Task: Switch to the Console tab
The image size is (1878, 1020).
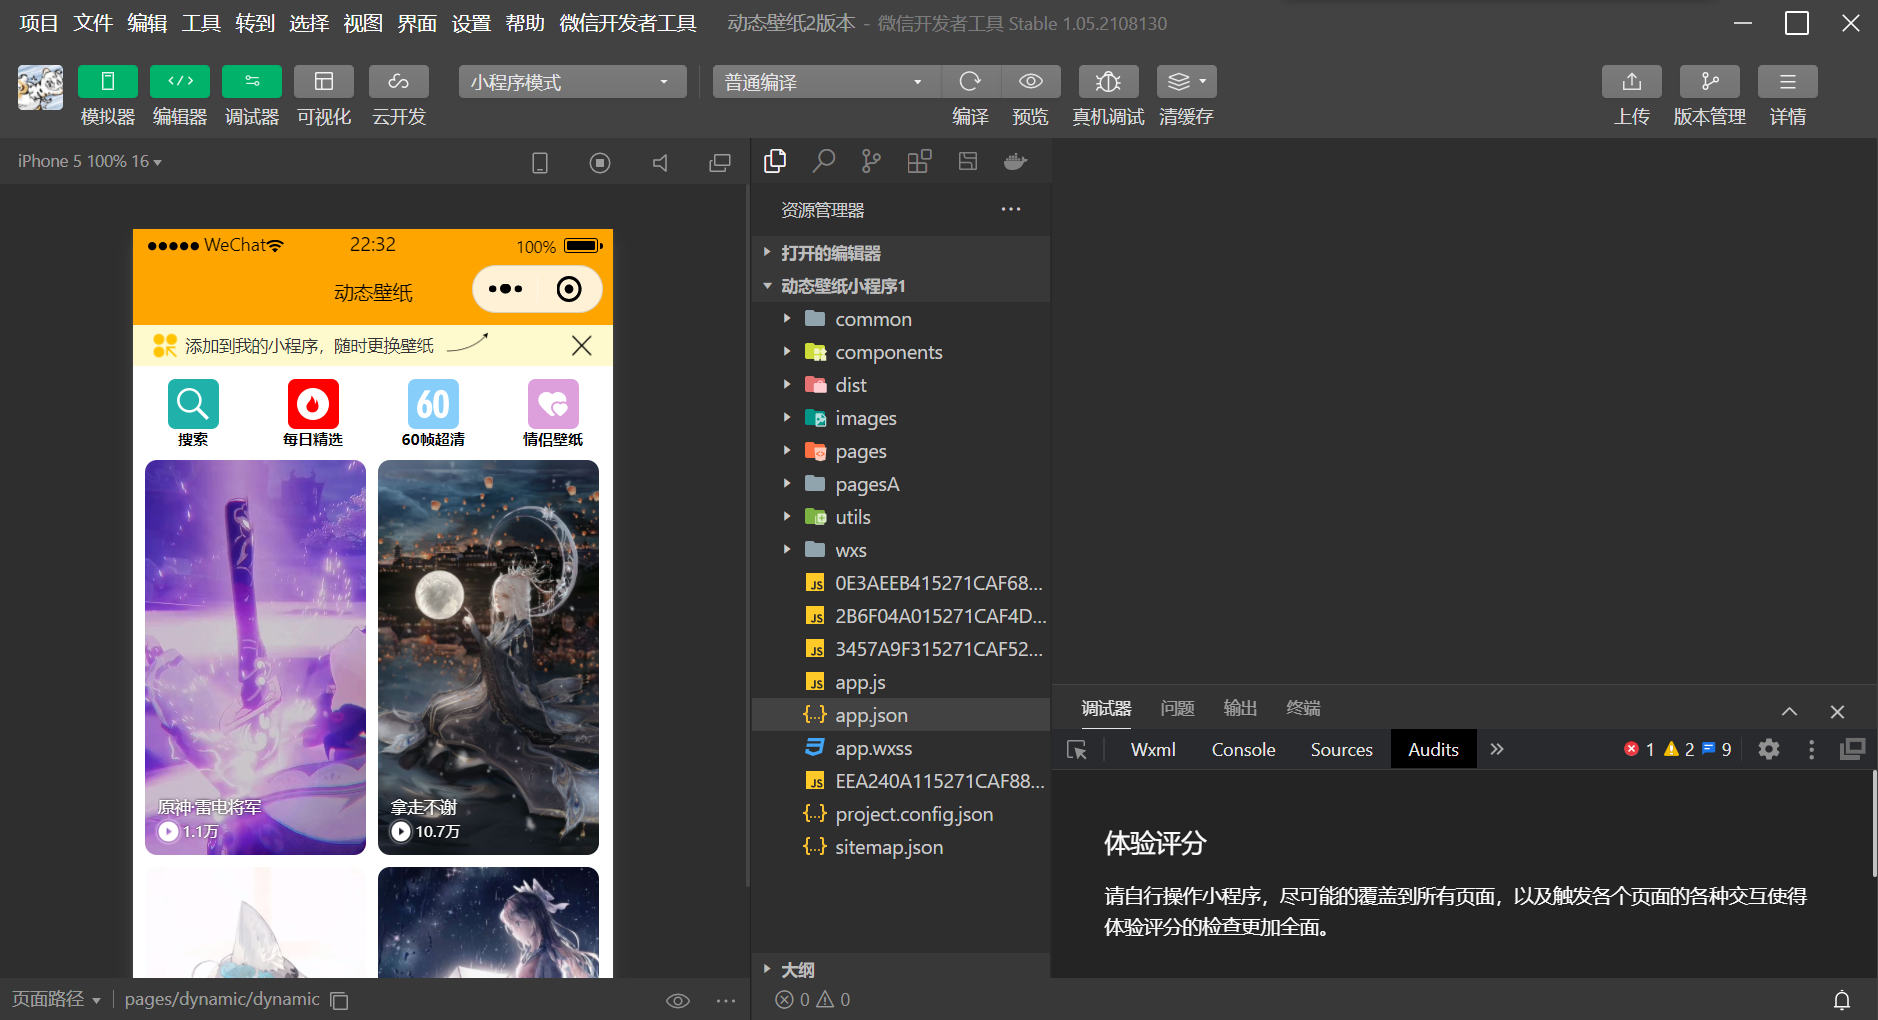Action: pos(1243,750)
